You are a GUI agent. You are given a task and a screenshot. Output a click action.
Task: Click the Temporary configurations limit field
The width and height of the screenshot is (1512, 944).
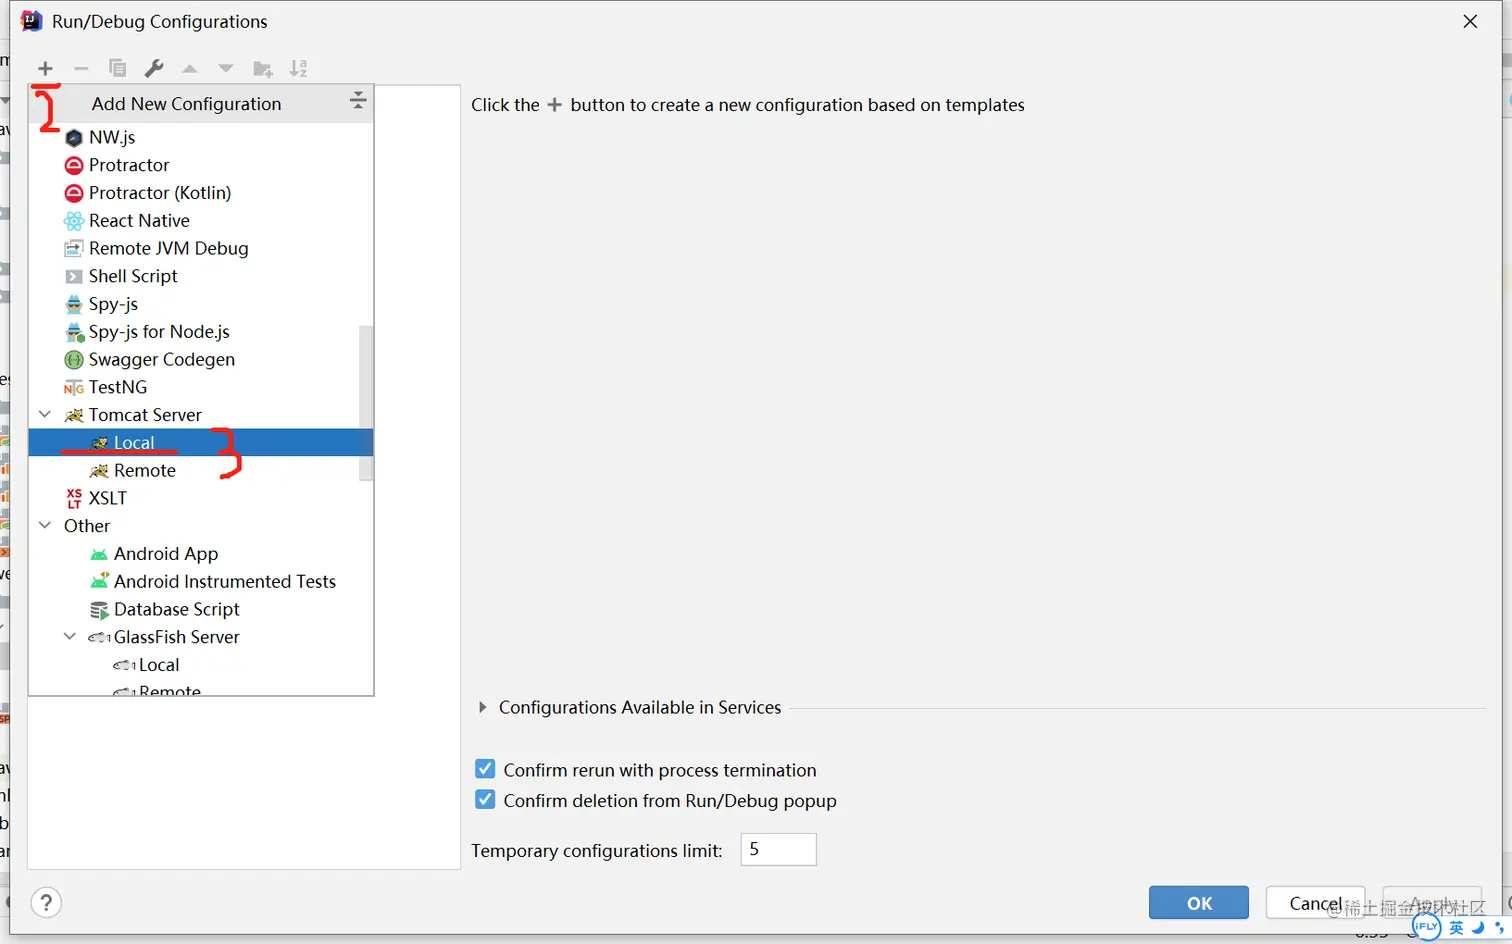[778, 849]
